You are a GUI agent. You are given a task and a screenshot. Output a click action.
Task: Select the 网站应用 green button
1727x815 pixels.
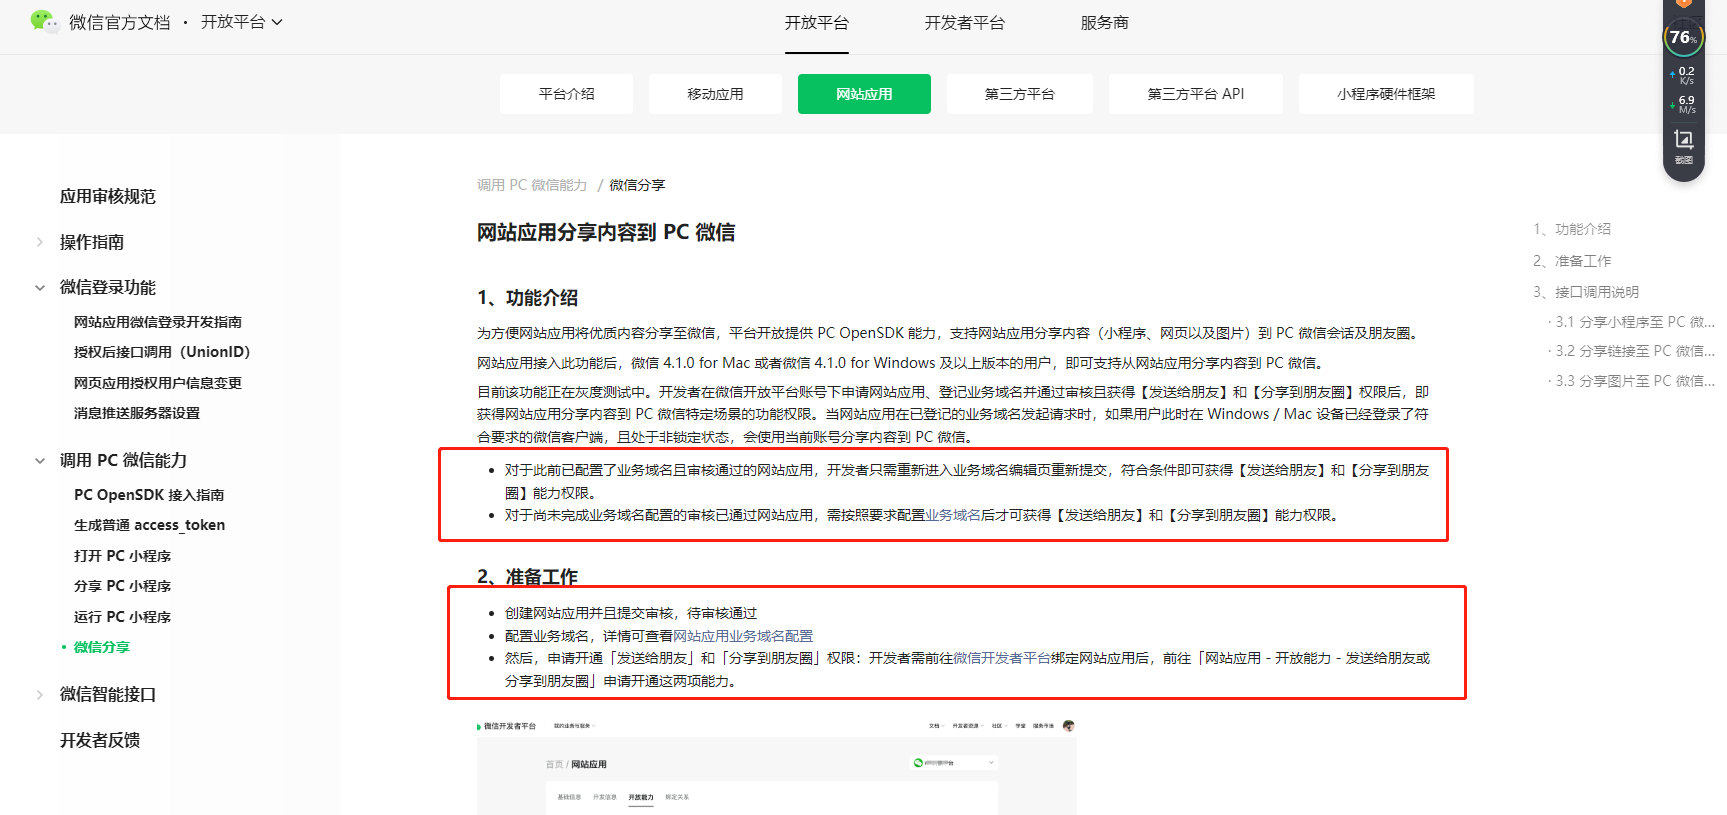tap(864, 94)
